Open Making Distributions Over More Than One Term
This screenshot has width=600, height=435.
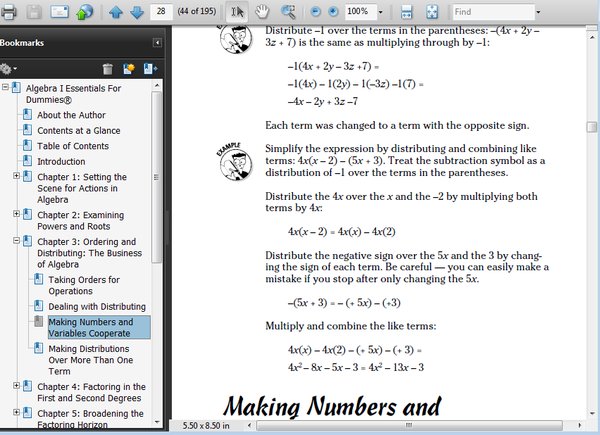click(x=90, y=360)
